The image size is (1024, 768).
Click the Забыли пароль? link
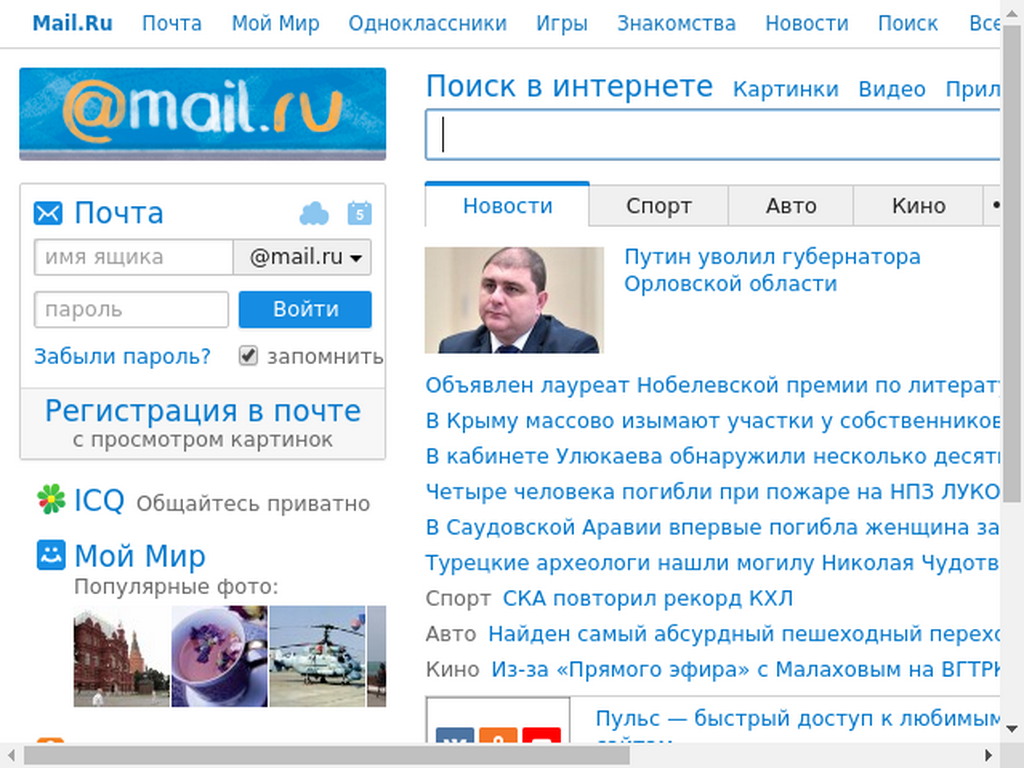coord(123,356)
